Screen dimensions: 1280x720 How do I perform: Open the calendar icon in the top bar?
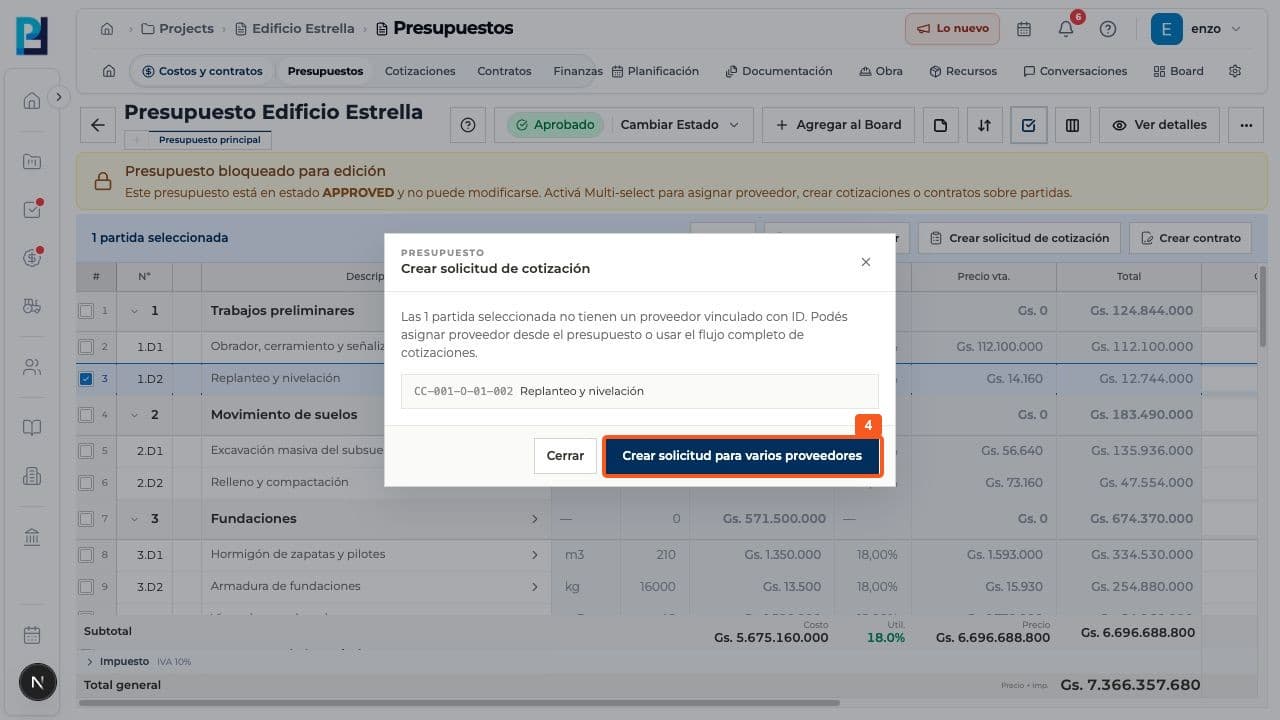click(1024, 29)
